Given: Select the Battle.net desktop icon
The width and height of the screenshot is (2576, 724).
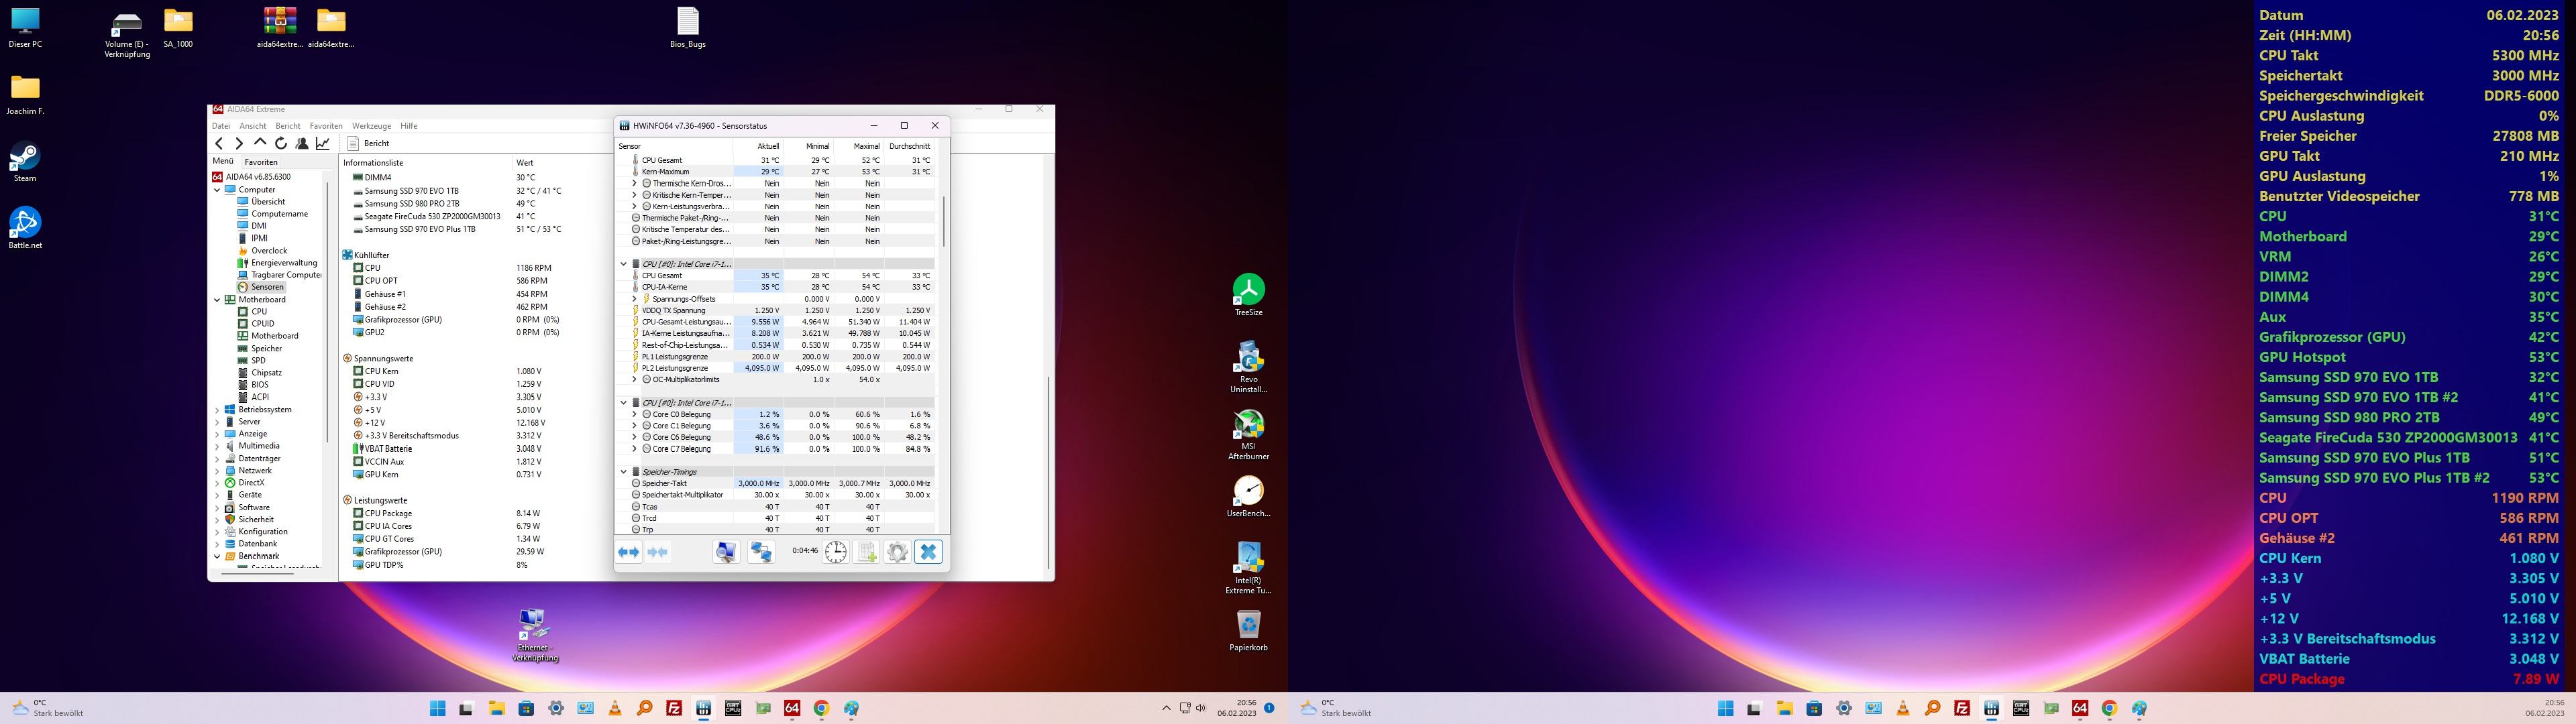Looking at the screenshot, I should pyautogui.click(x=25, y=228).
